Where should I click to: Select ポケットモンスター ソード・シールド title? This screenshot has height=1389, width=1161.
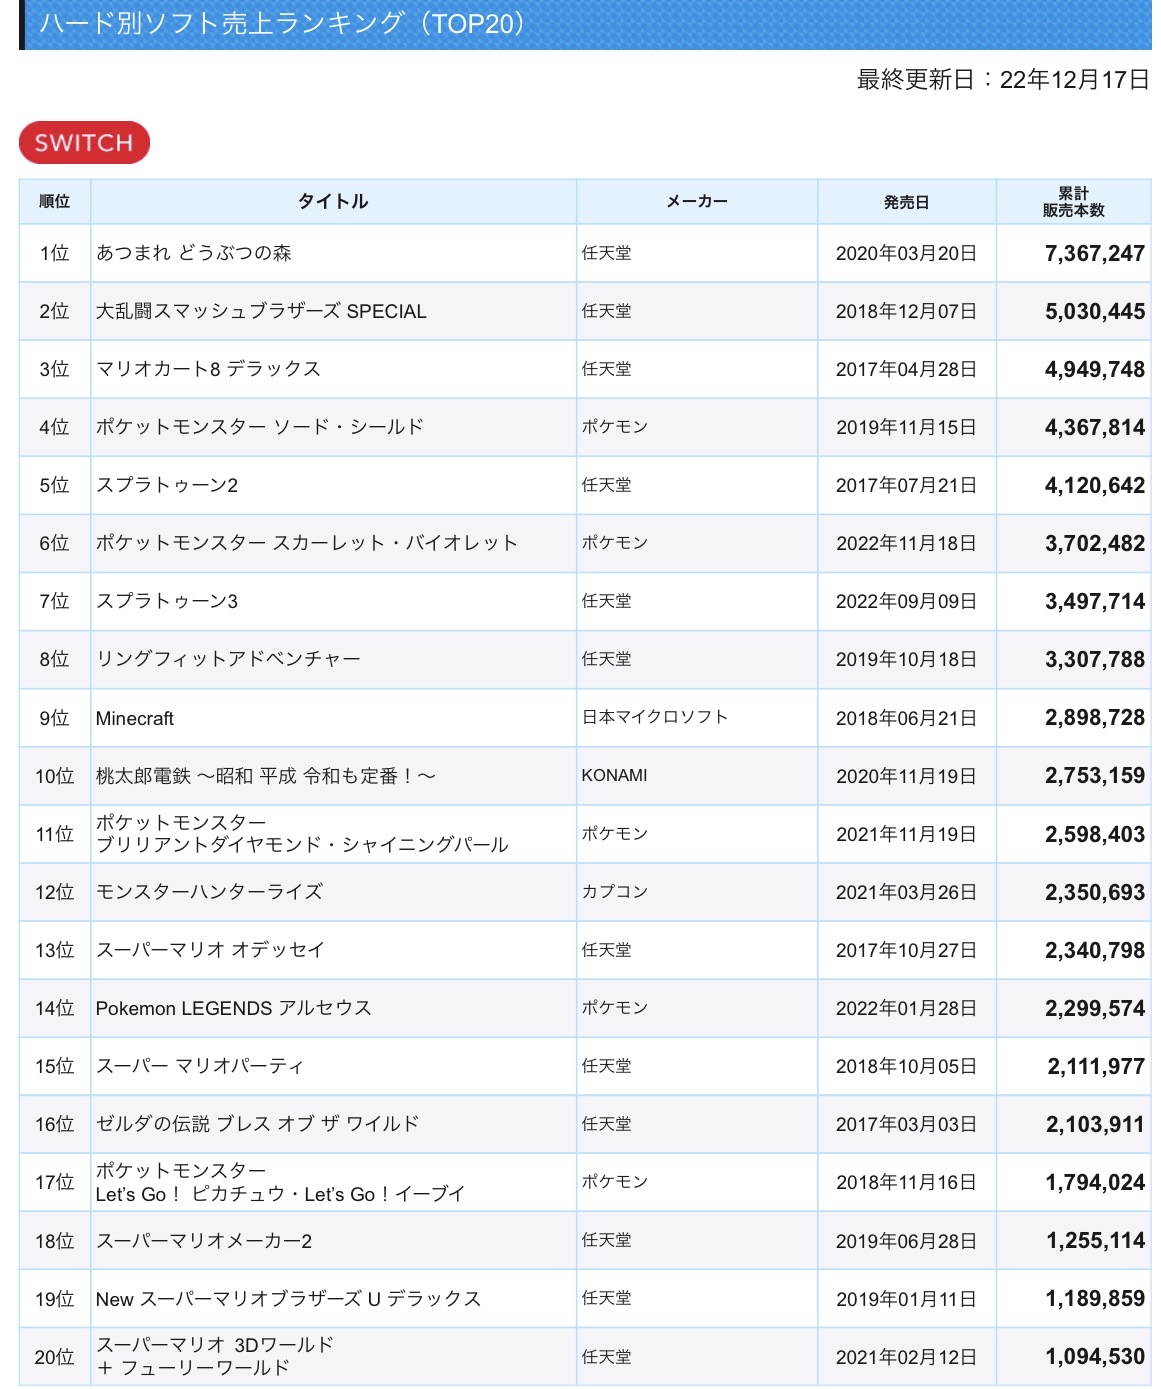click(x=260, y=427)
